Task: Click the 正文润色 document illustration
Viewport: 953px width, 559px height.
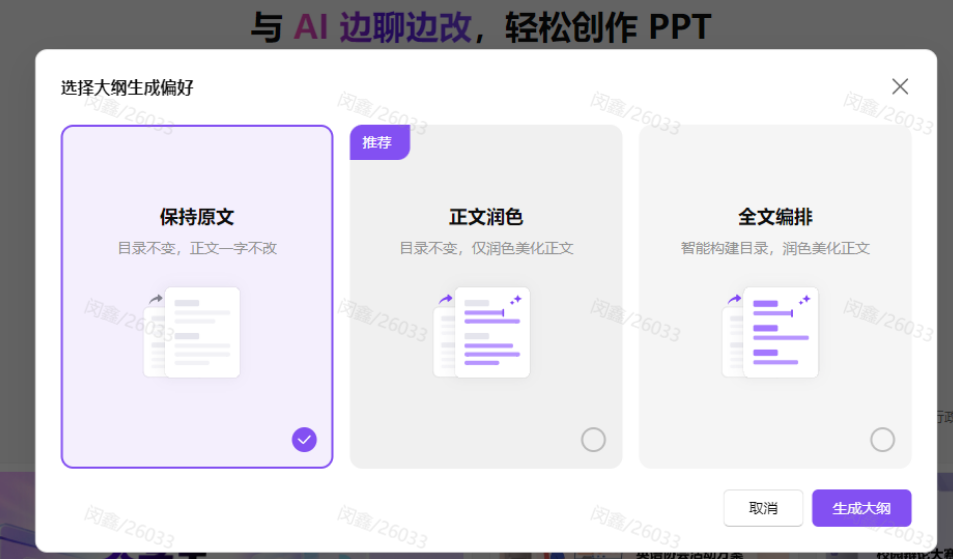Action: [481, 332]
